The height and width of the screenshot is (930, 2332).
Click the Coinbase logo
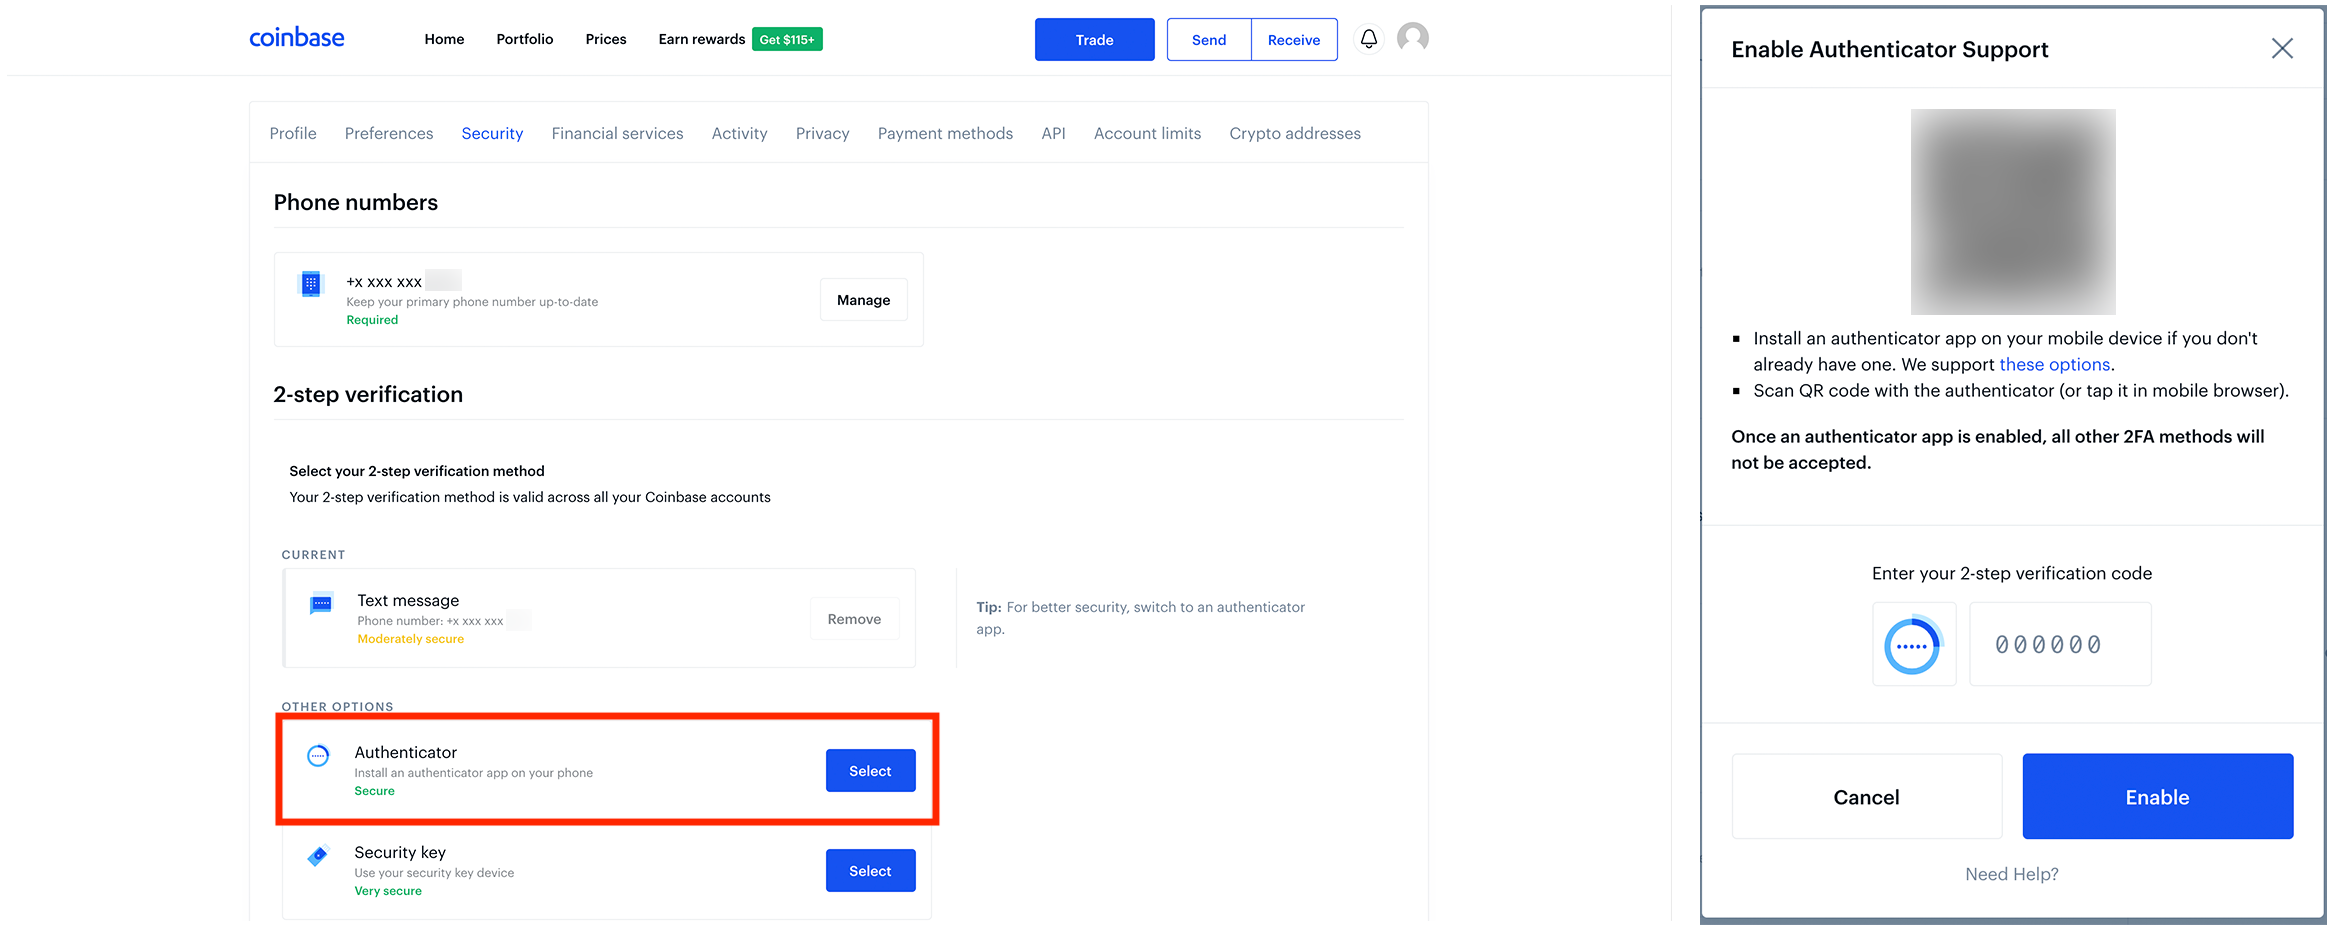pyautogui.click(x=296, y=38)
